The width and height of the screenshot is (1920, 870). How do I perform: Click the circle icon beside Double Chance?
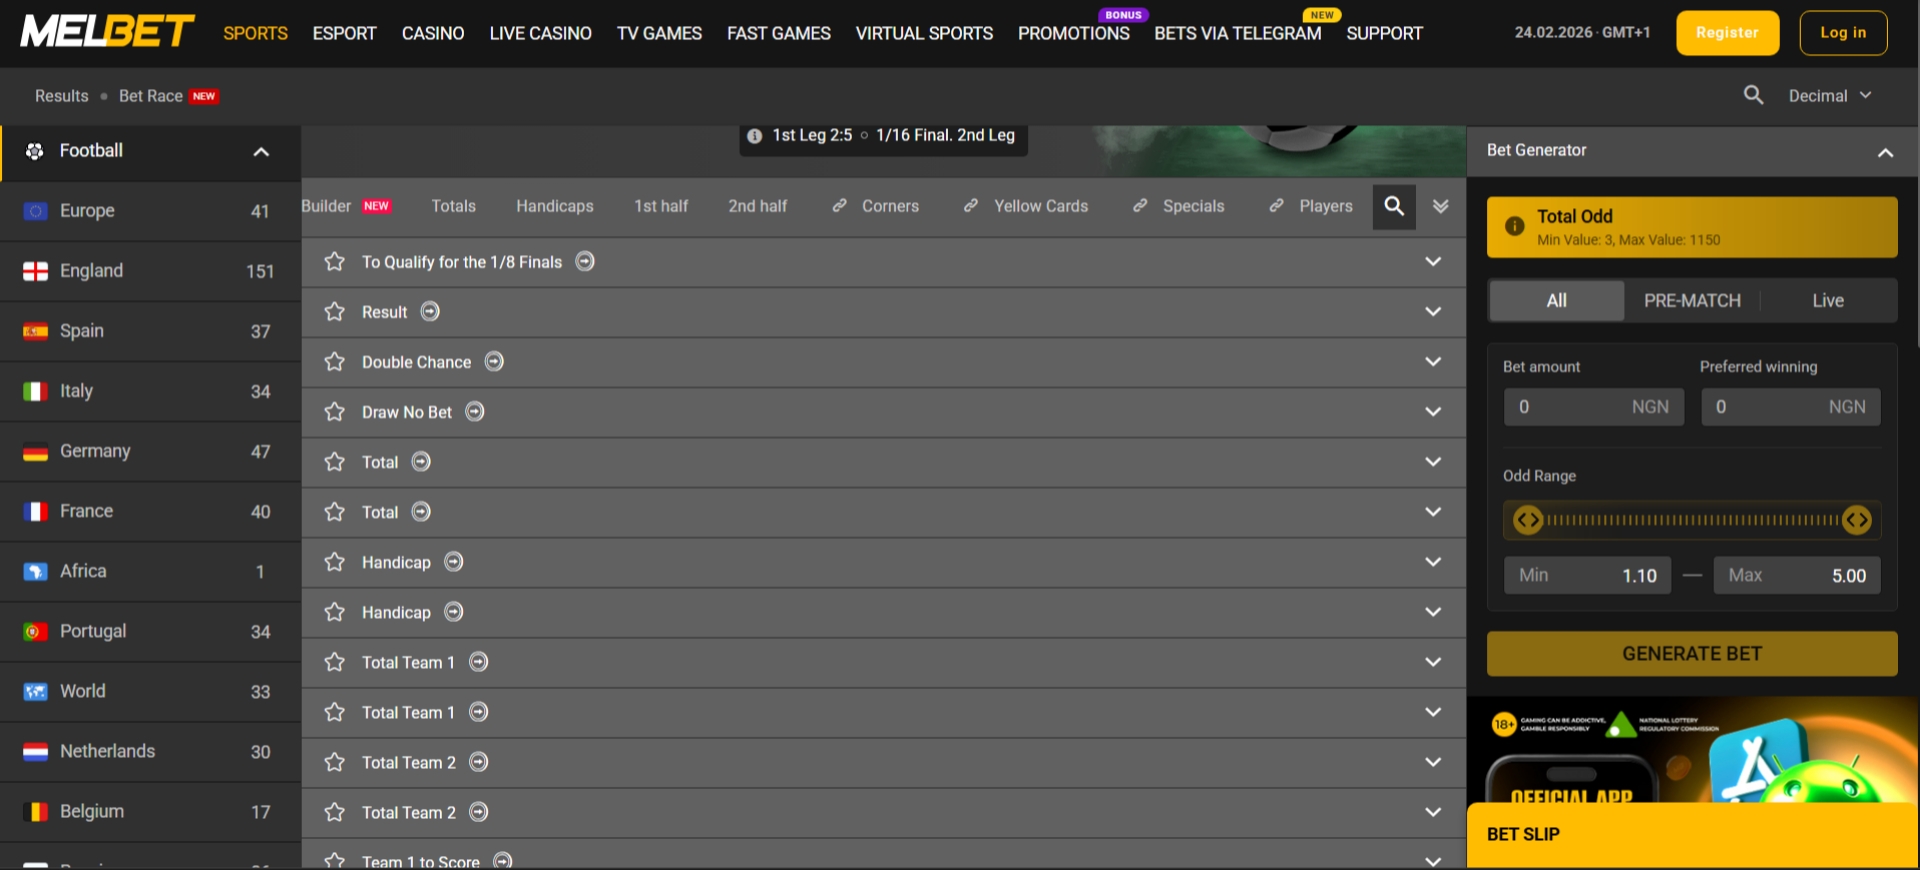(494, 361)
